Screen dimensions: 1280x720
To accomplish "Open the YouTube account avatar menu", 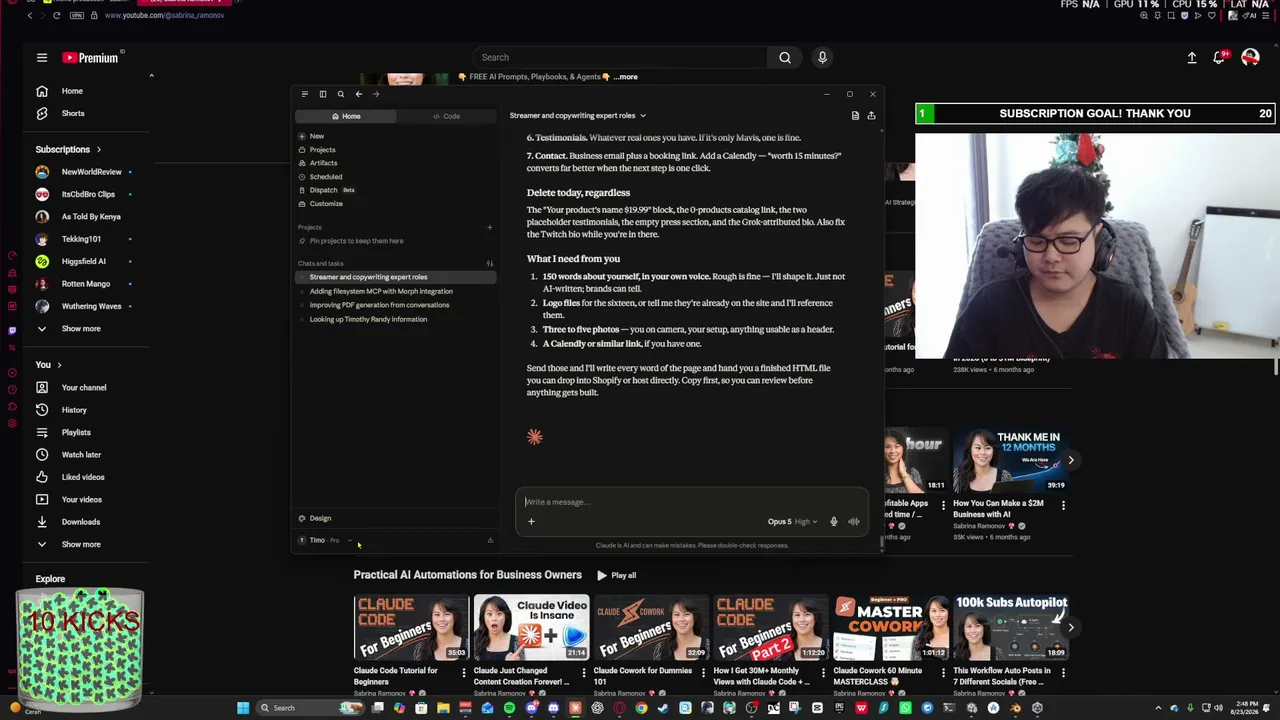I will pos(1250,58).
